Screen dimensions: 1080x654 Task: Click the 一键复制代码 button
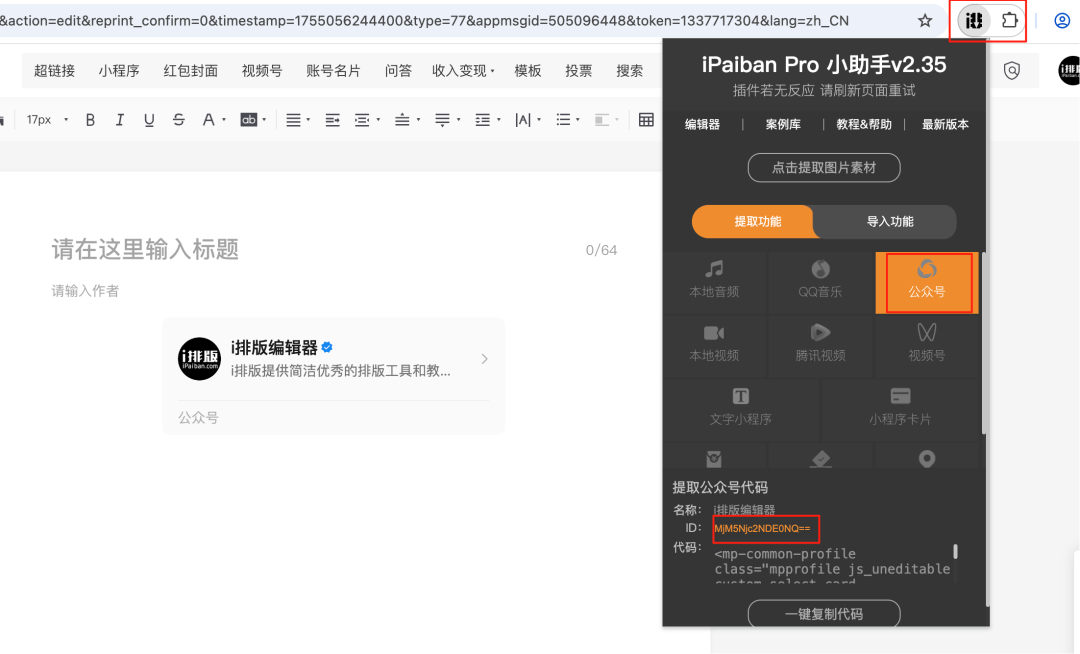pos(824,613)
